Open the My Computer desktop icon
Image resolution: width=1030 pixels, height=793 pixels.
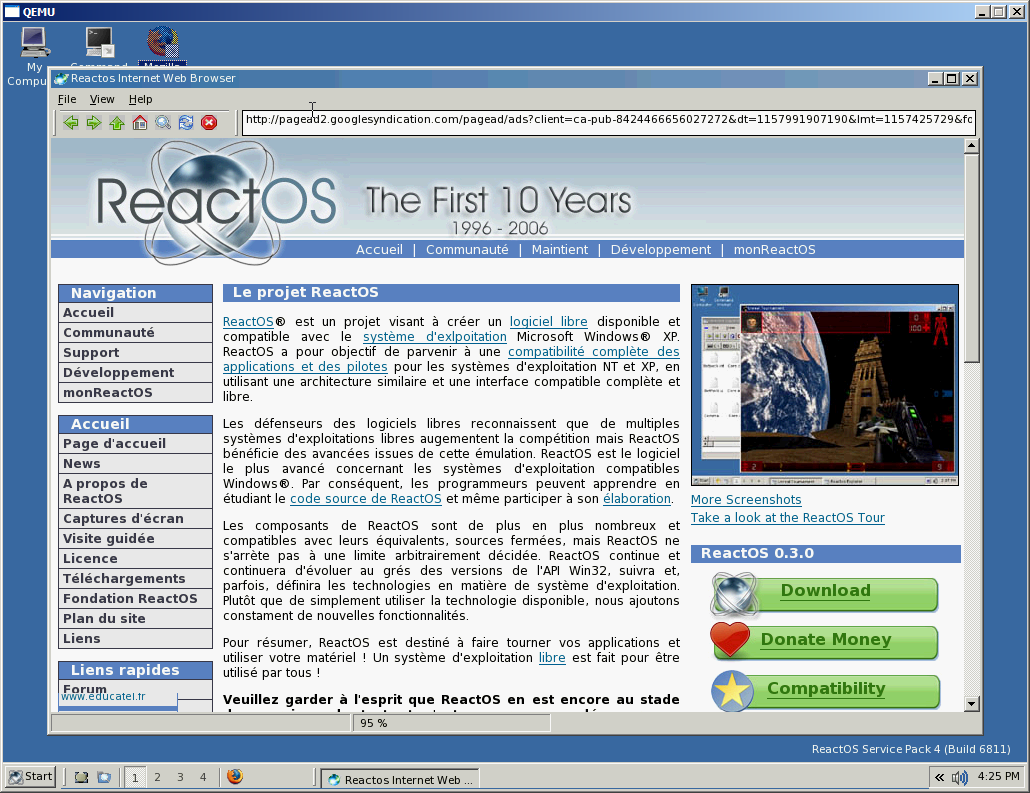click(x=34, y=57)
